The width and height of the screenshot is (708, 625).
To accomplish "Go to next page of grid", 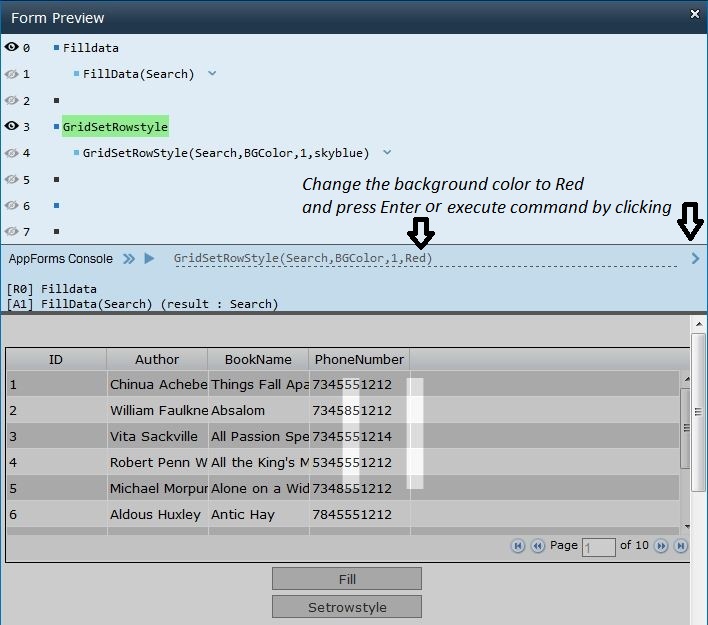I will (x=661, y=546).
